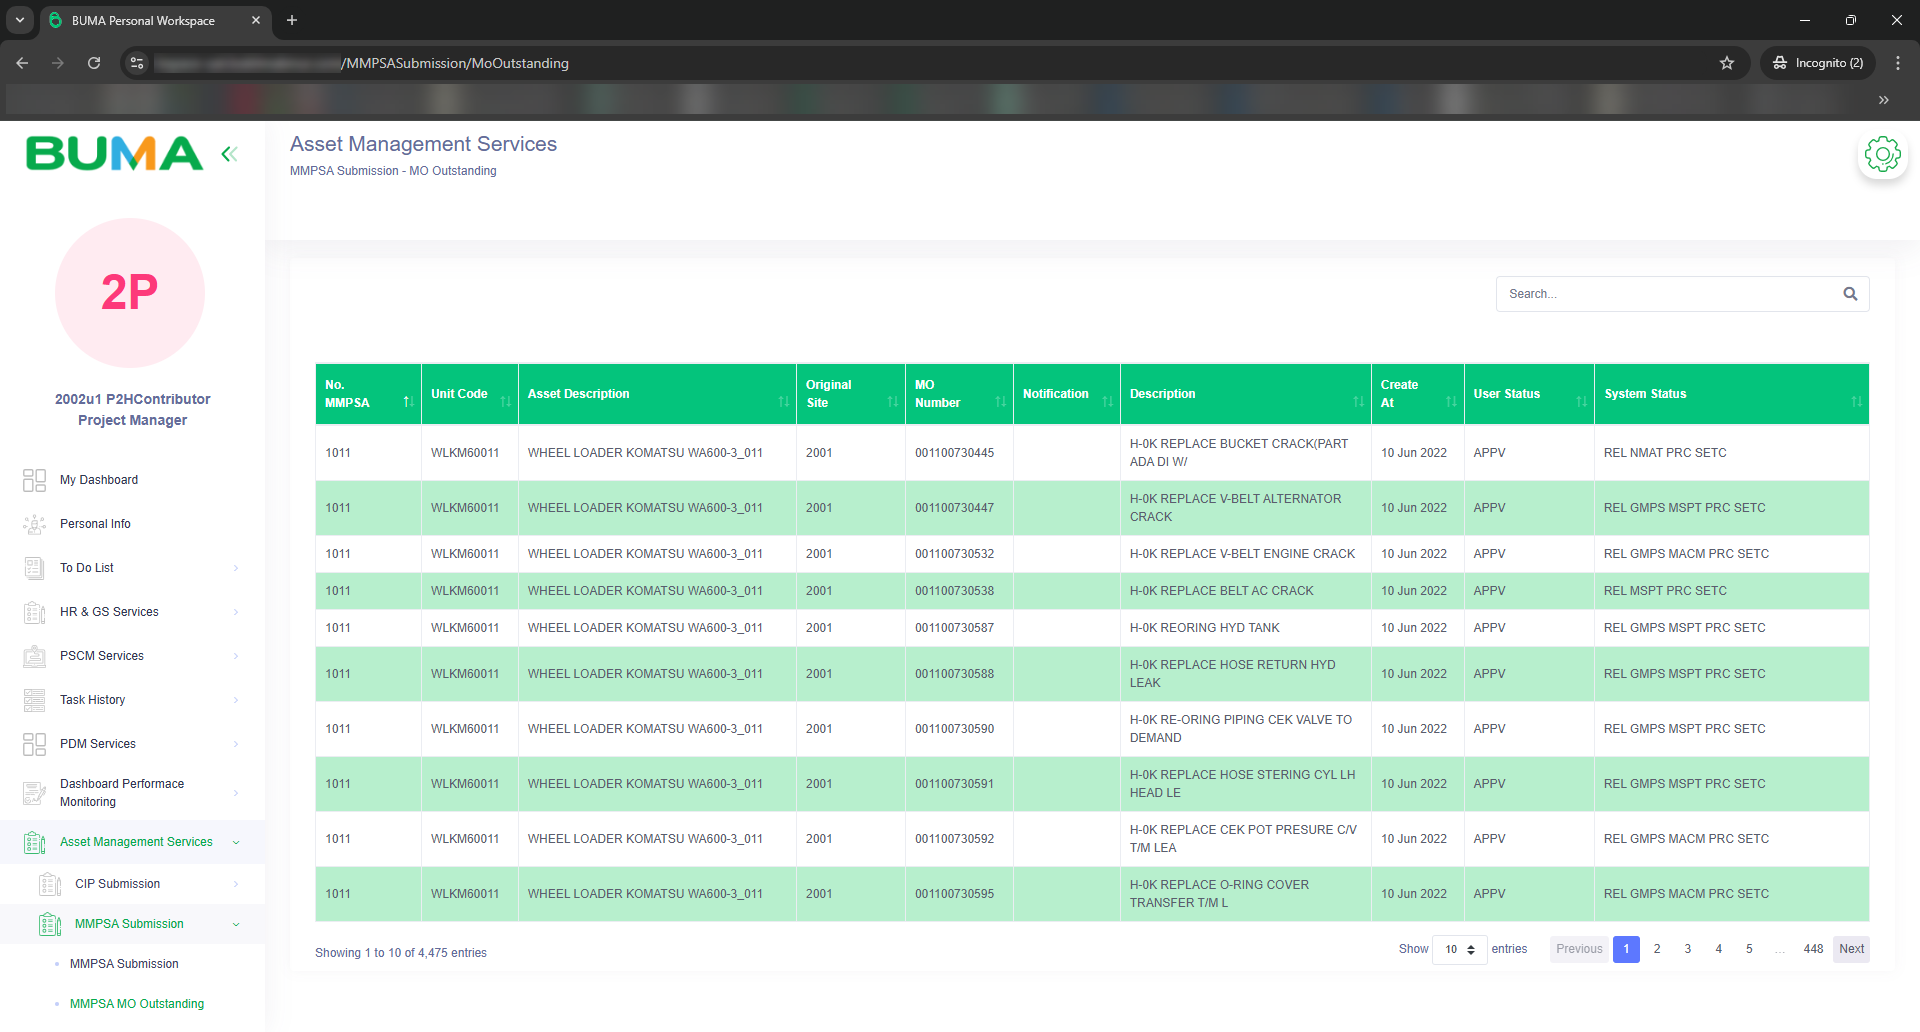
Task: Reload the page using the browser refresh icon
Action: pos(94,63)
